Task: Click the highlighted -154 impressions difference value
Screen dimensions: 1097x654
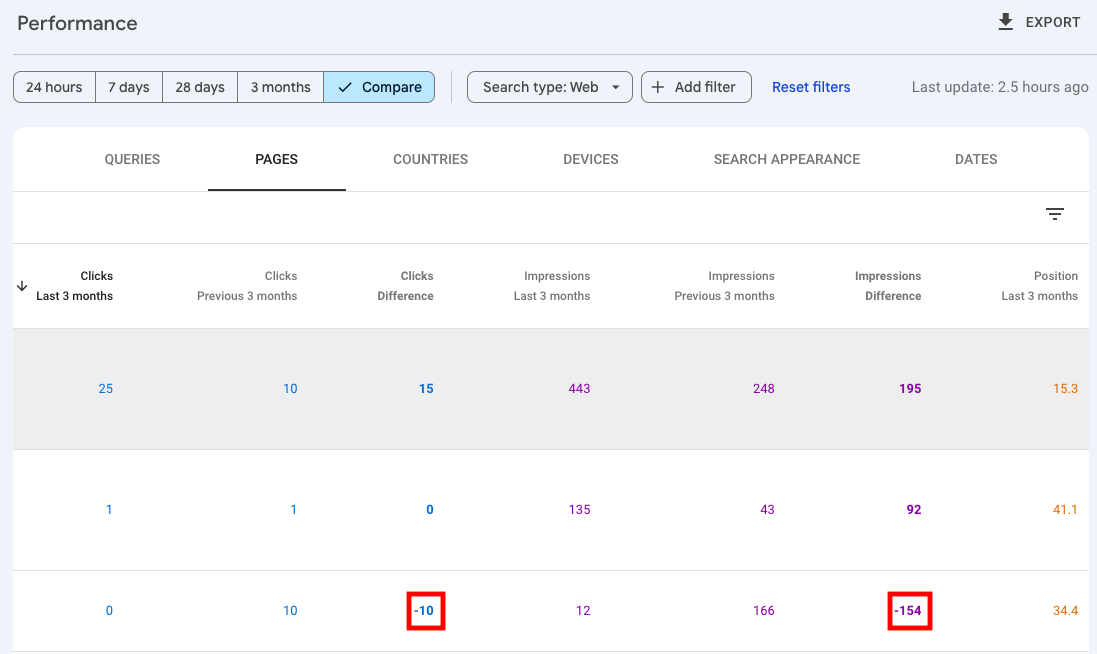Action: [908, 611]
